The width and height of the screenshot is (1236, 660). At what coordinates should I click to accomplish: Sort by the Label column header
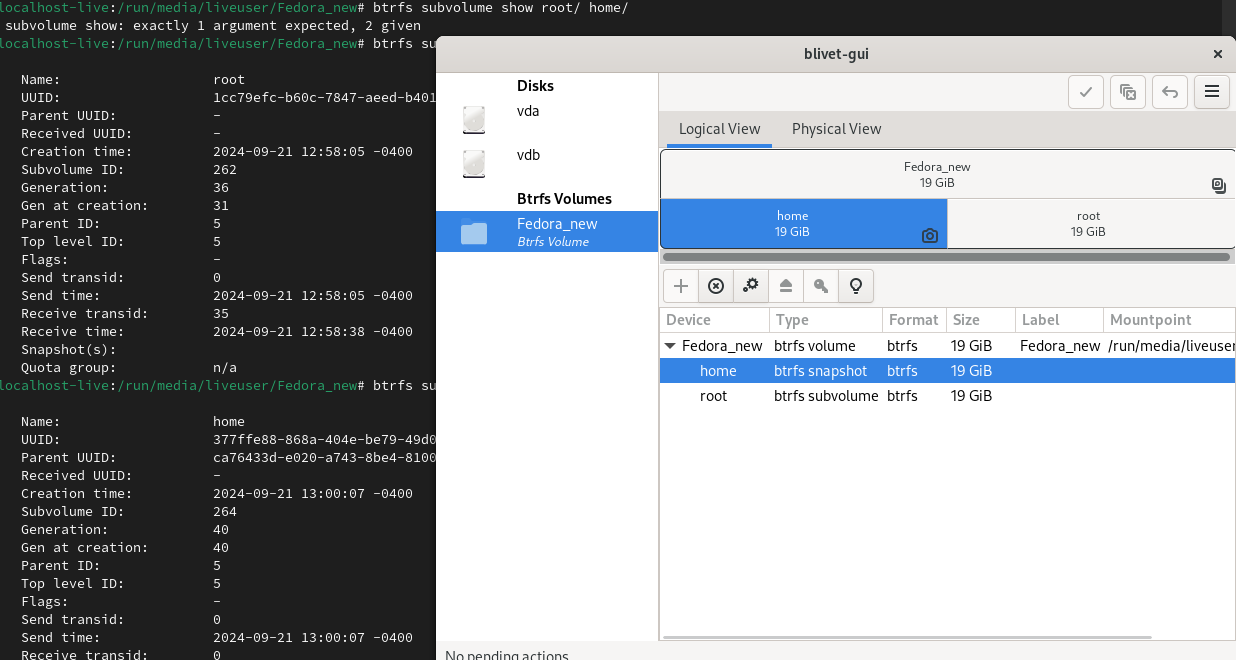1059,320
